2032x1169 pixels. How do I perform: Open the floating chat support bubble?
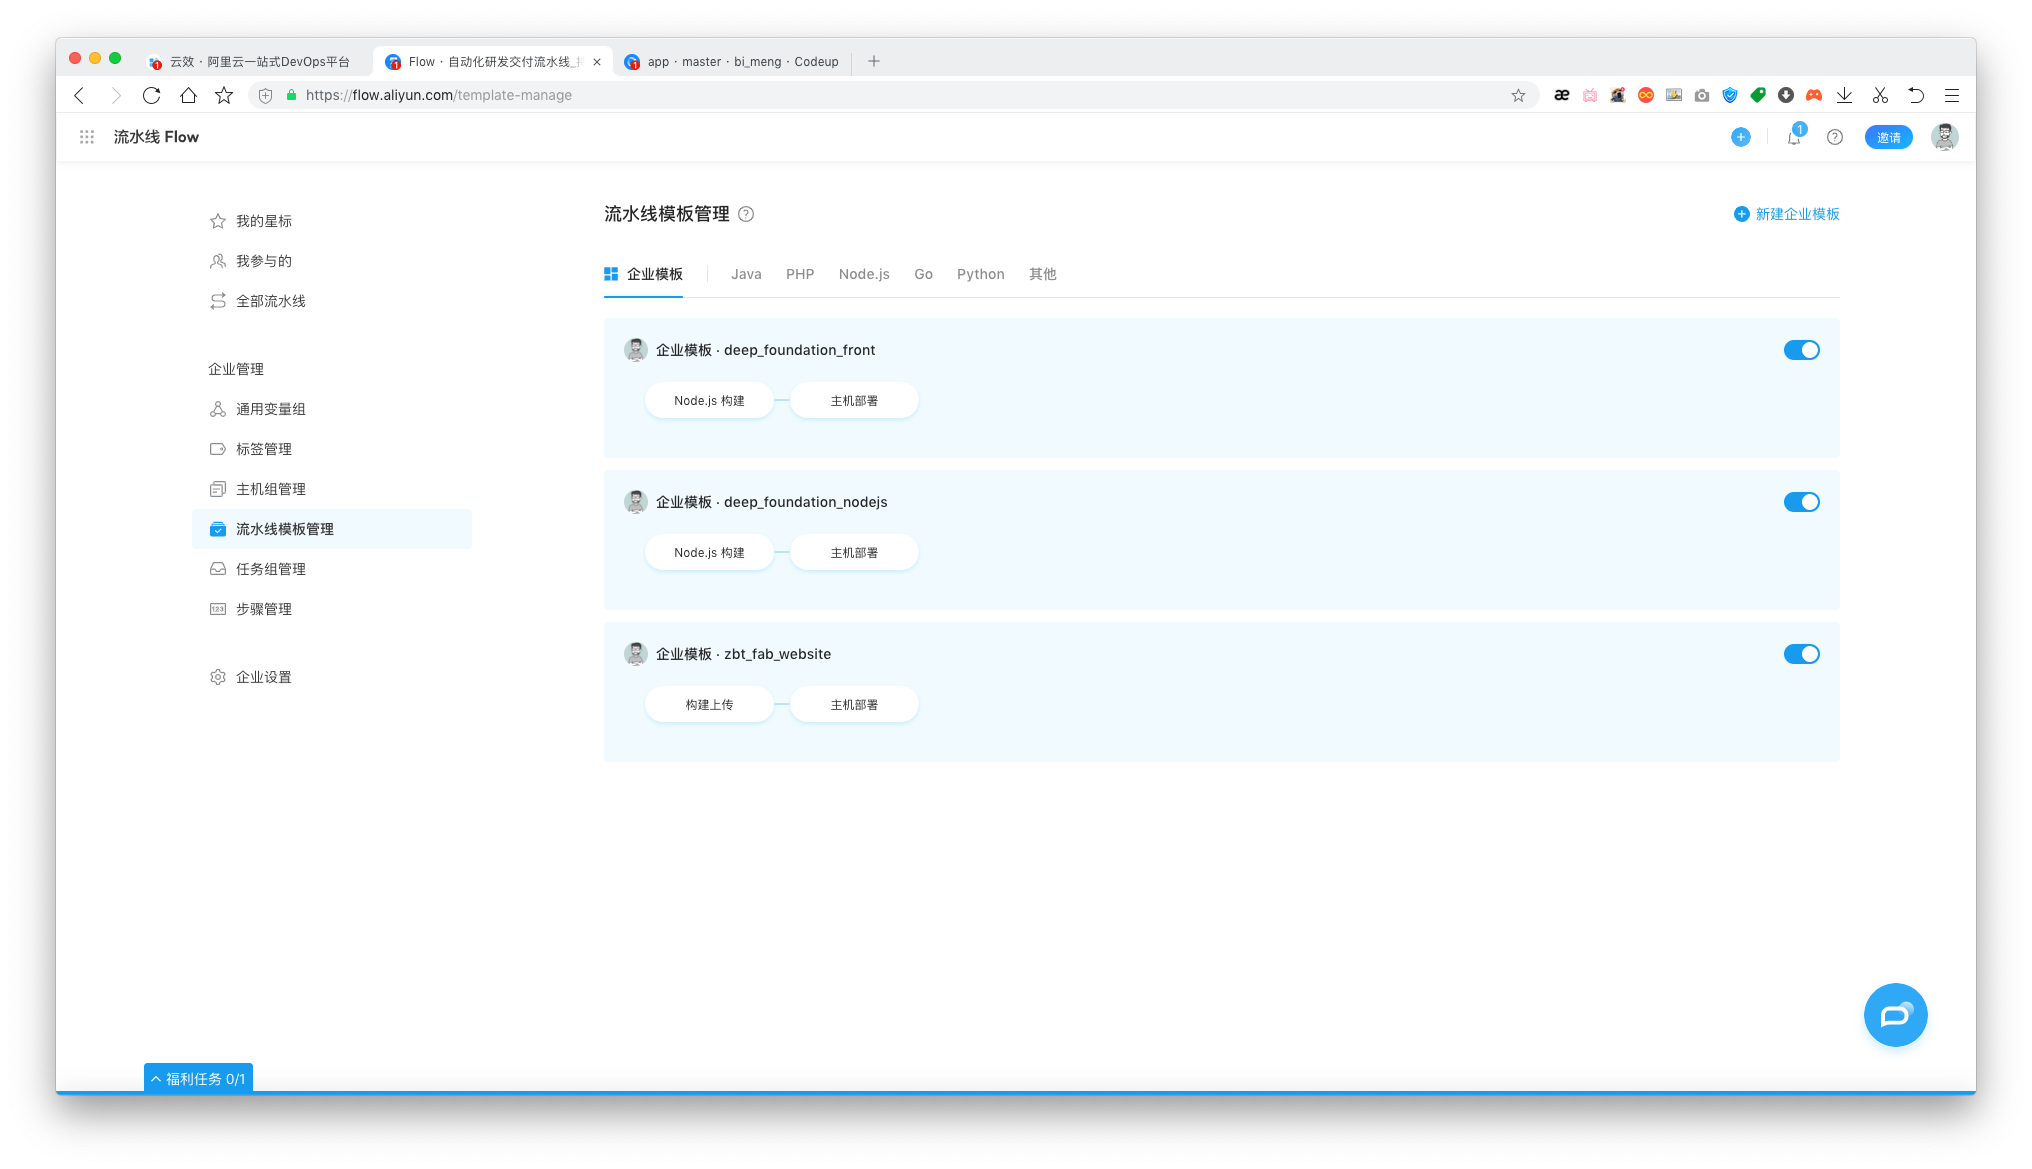pos(1895,1015)
